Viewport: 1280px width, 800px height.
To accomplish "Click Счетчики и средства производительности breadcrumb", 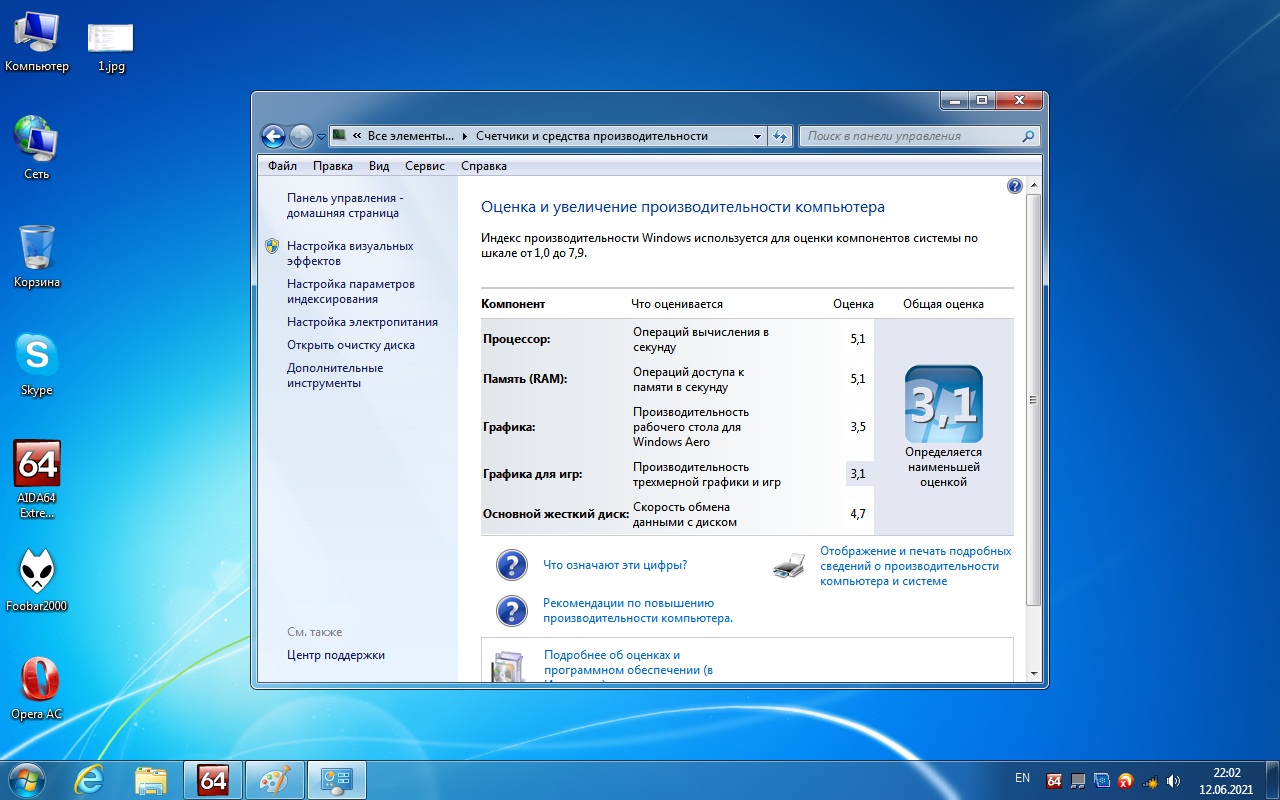I will click(592, 136).
